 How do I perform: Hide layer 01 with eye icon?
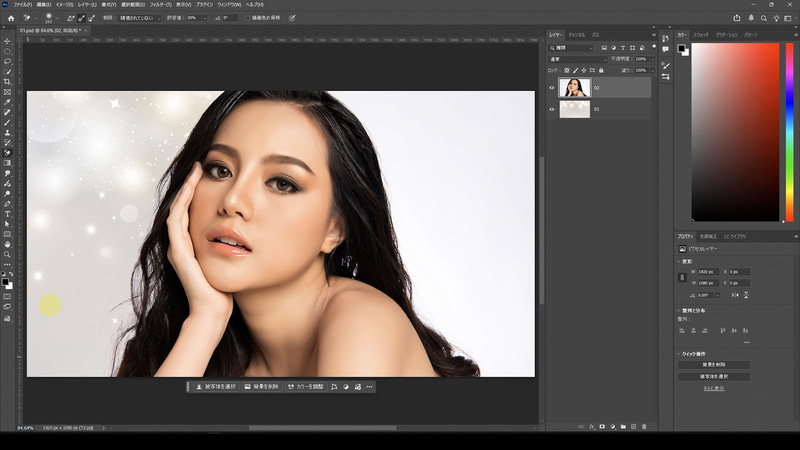pyautogui.click(x=552, y=109)
